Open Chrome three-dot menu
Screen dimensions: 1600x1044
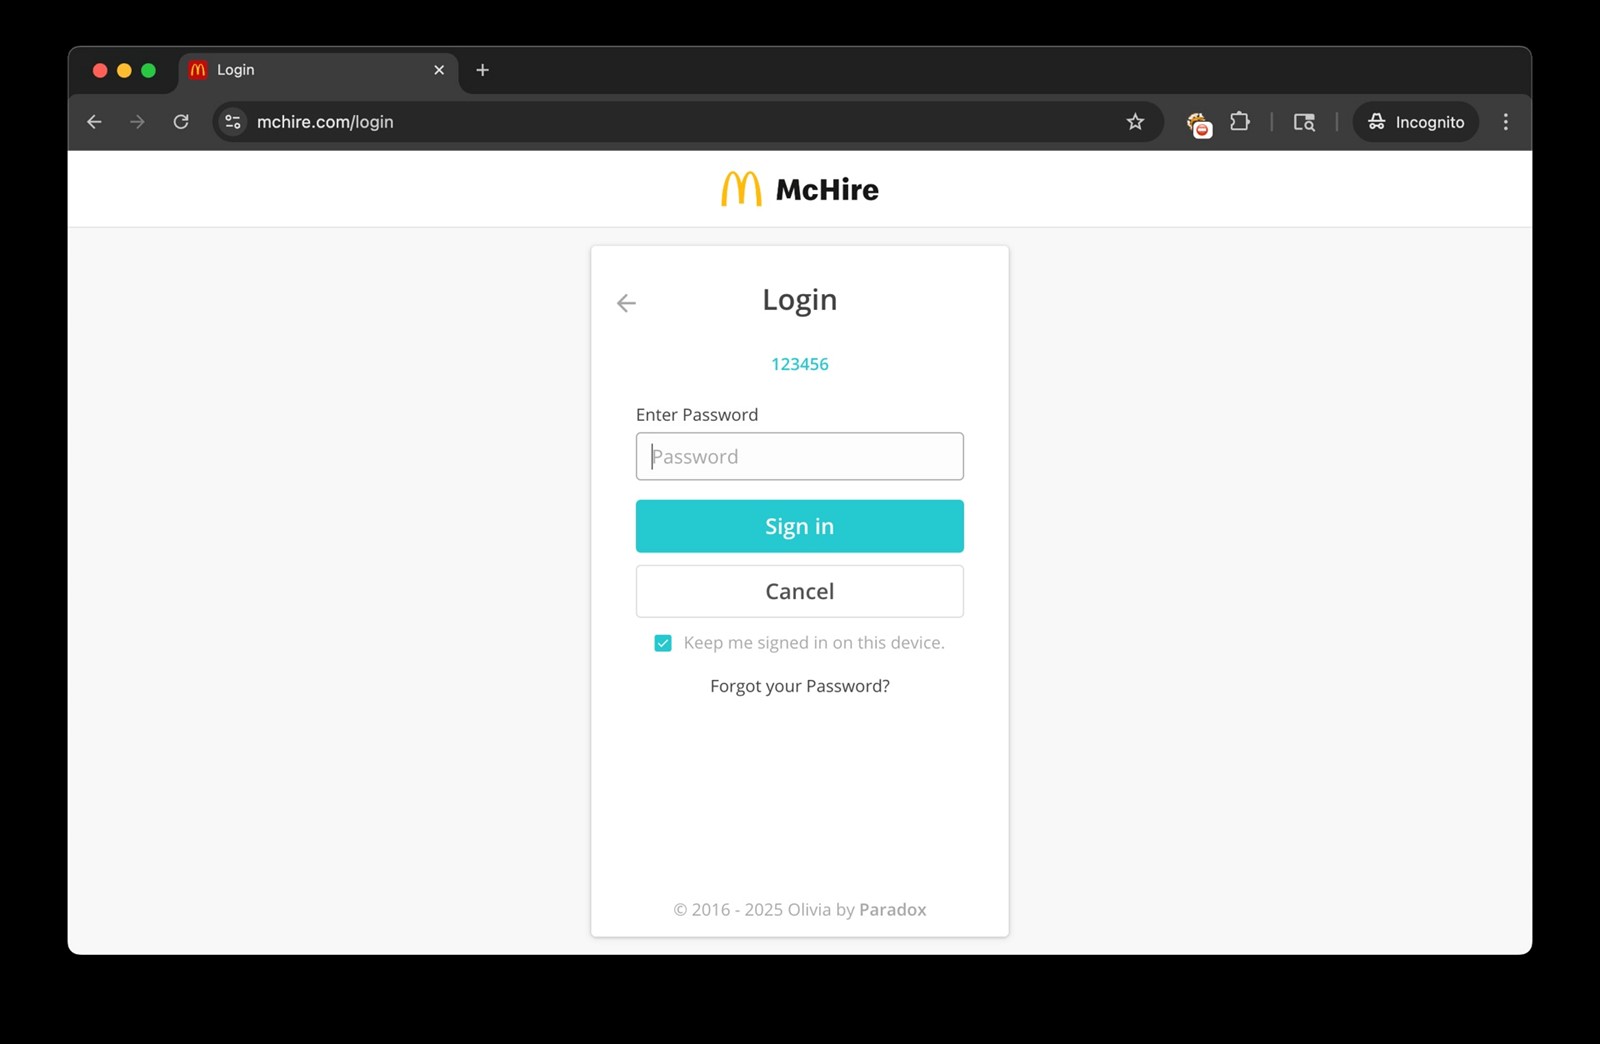click(x=1505, y=122)
